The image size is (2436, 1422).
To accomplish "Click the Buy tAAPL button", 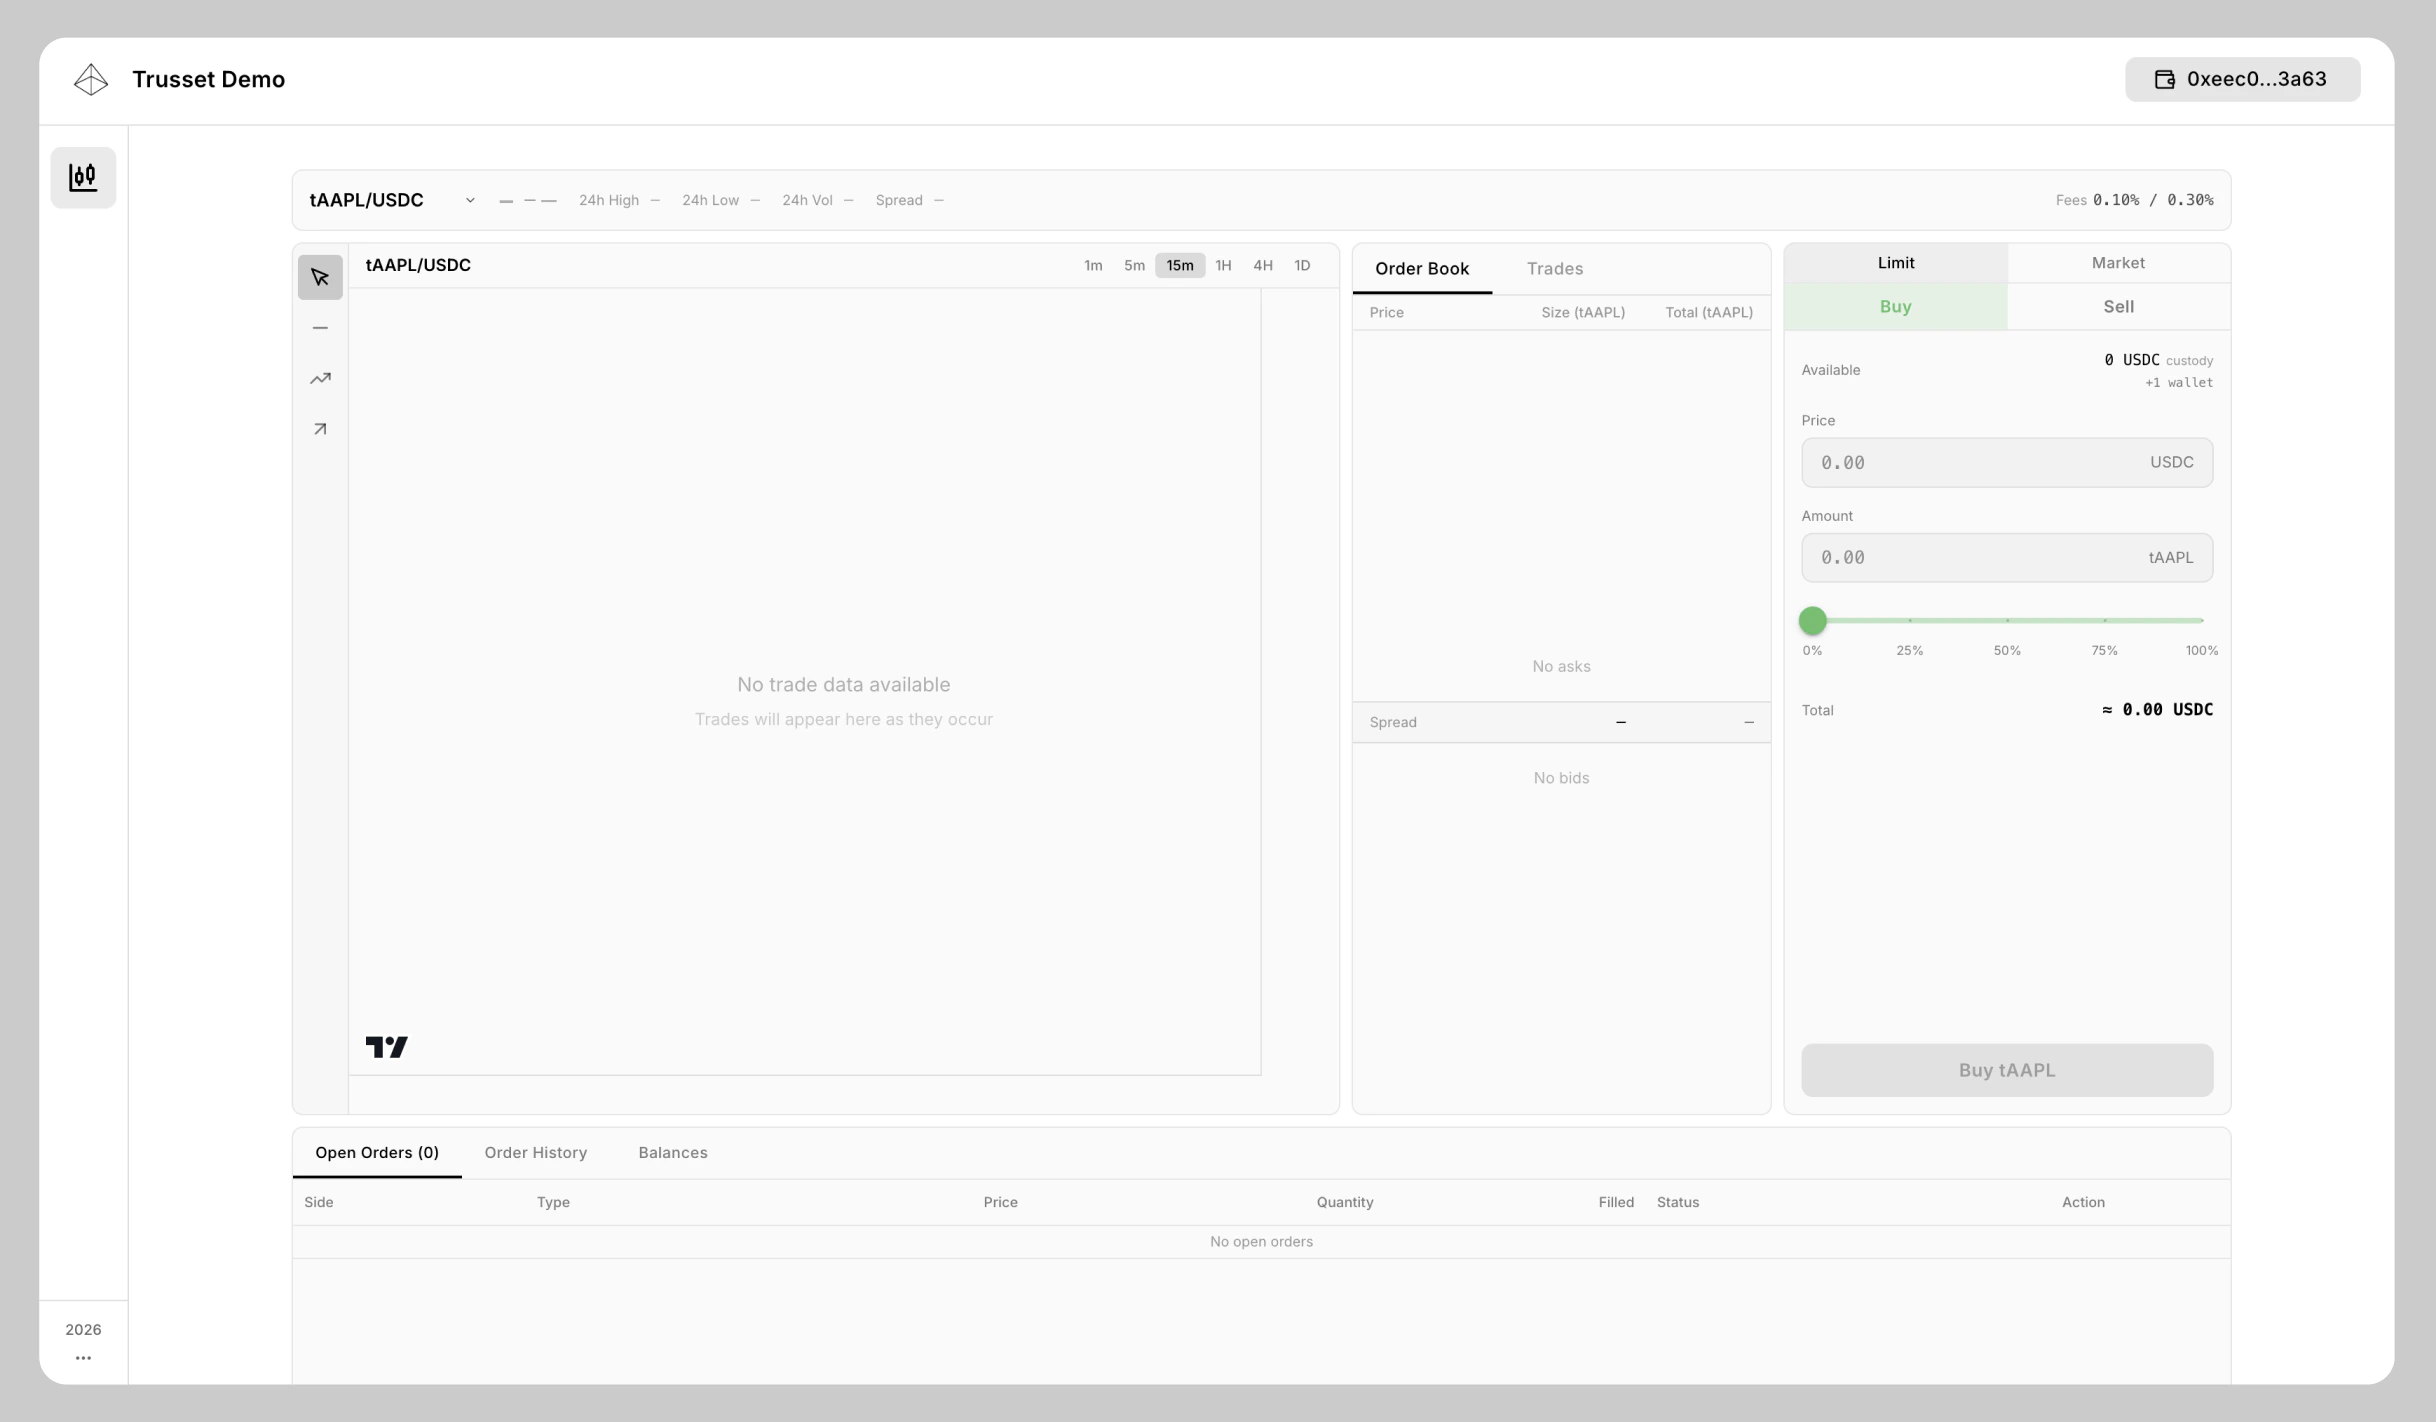I will coord(2006,1069).
